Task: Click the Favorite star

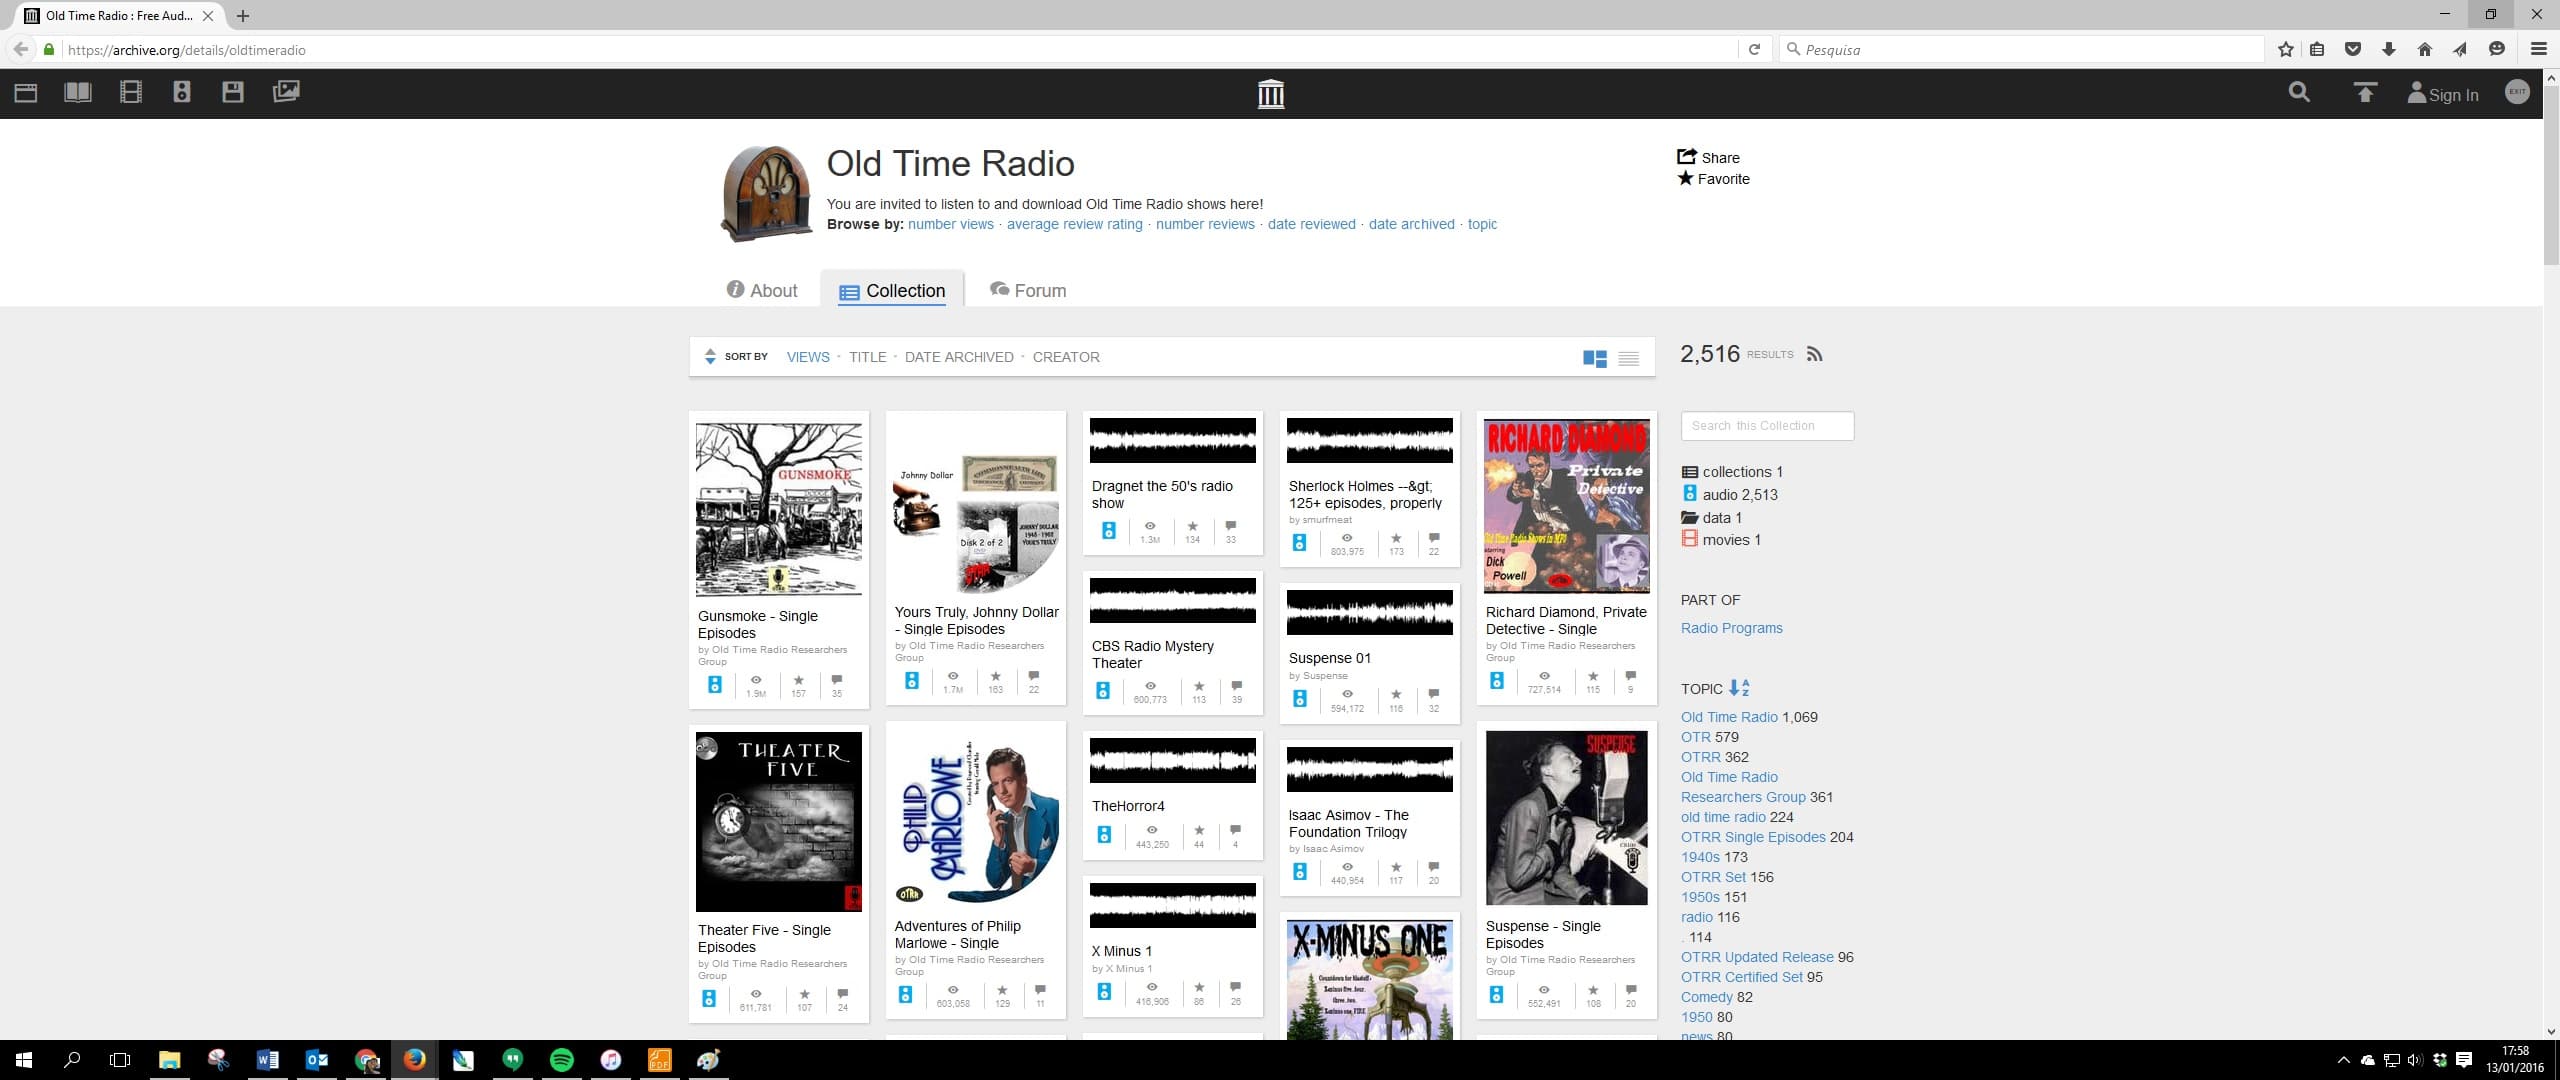Action: [1686, 178]
